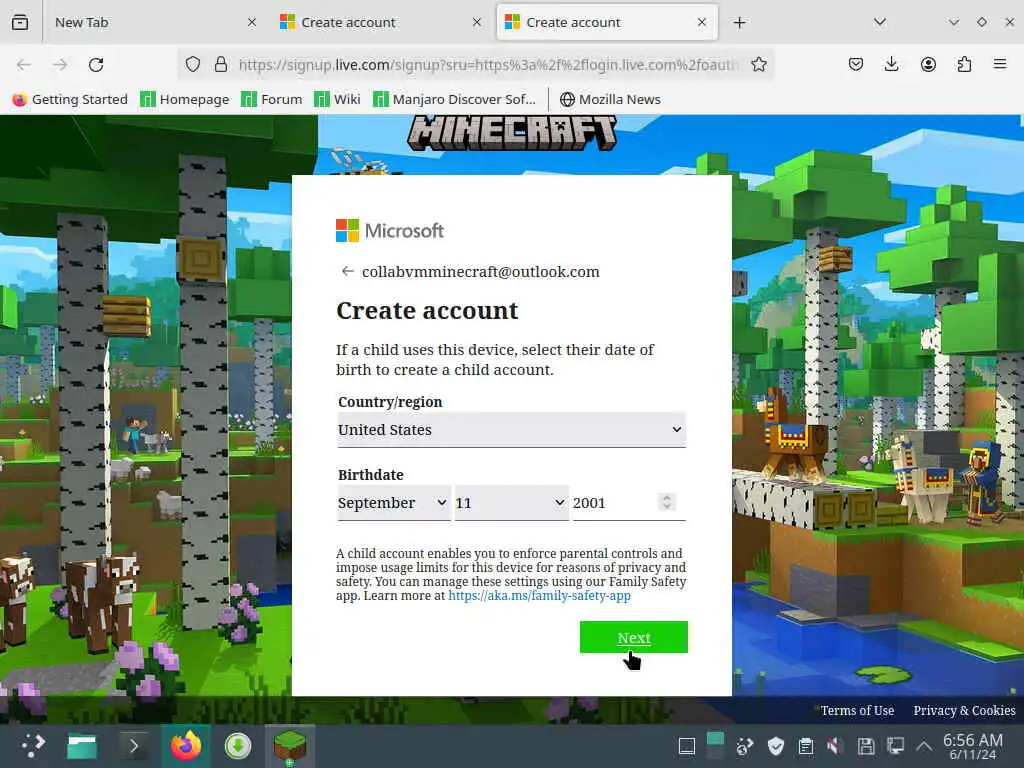Click the show desktop tray icon
Image resolution: width=1024 pixels, height=768 pixels.
point(686,746)
